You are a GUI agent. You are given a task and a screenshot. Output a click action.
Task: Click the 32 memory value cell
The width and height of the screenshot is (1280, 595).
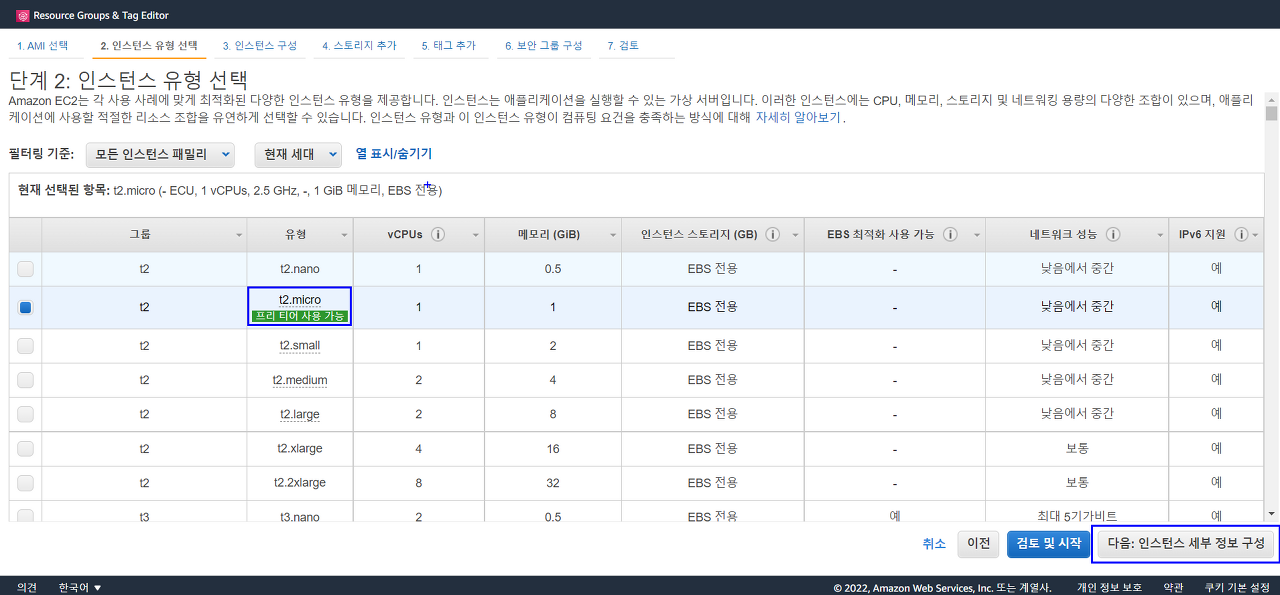tap(553, 482)
